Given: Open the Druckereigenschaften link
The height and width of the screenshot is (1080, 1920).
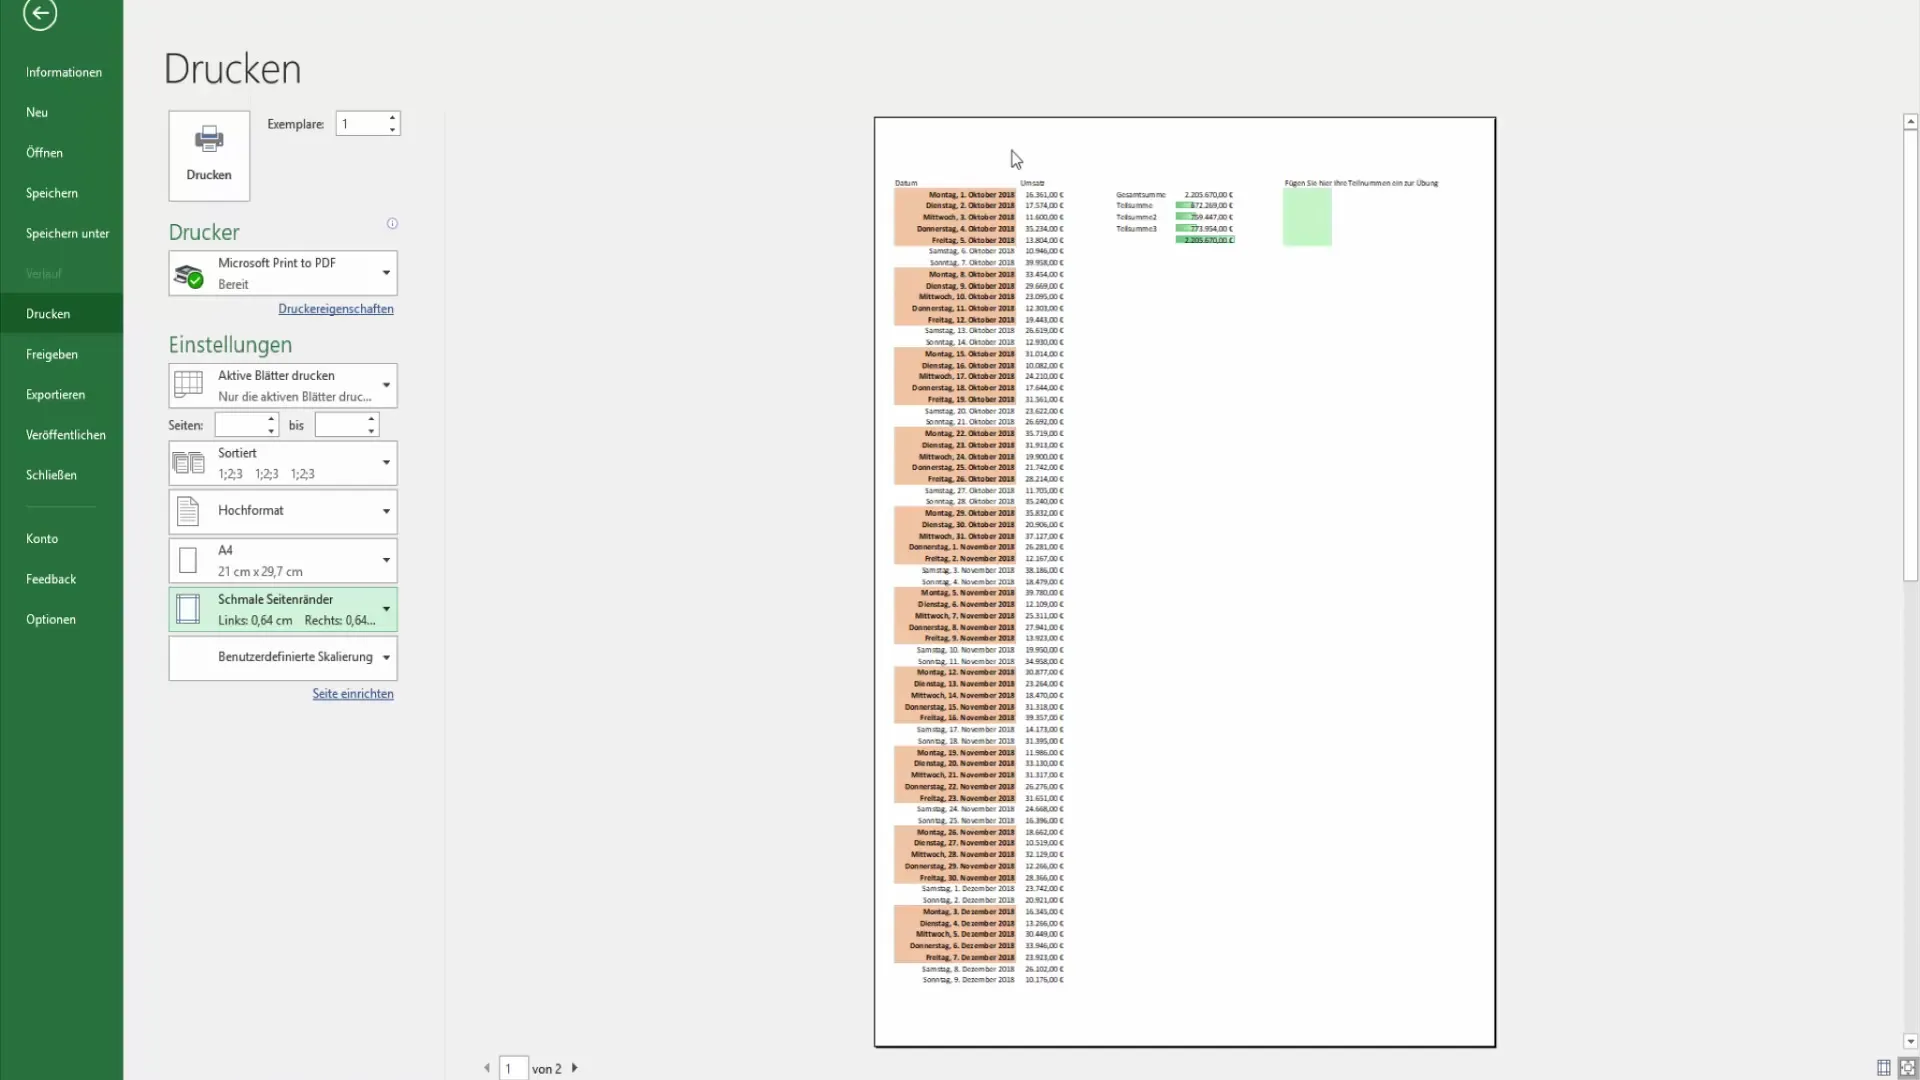Looking at the screenshot, I should click(x=336, y=309).
